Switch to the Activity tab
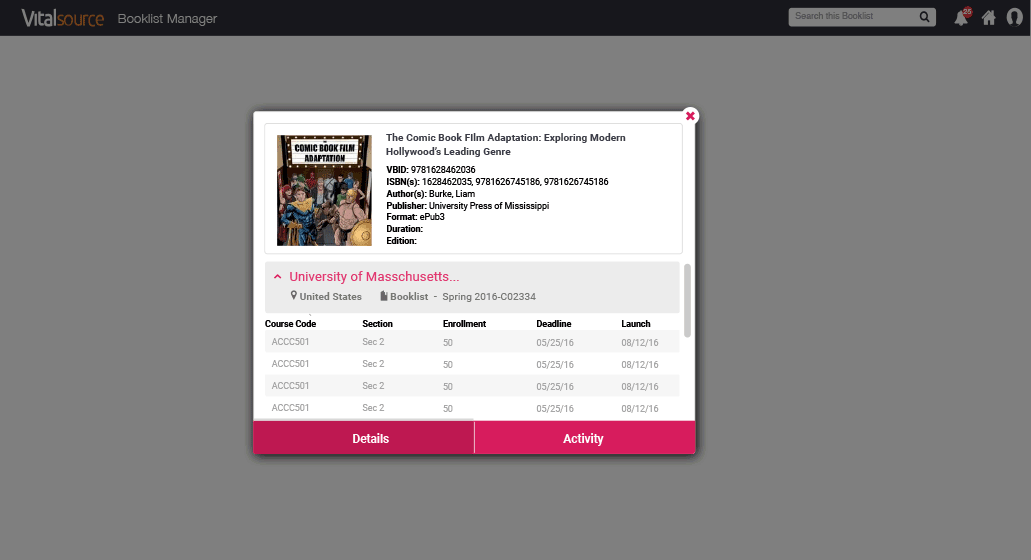Viewport: 1031px width, 560px height. 584,438
